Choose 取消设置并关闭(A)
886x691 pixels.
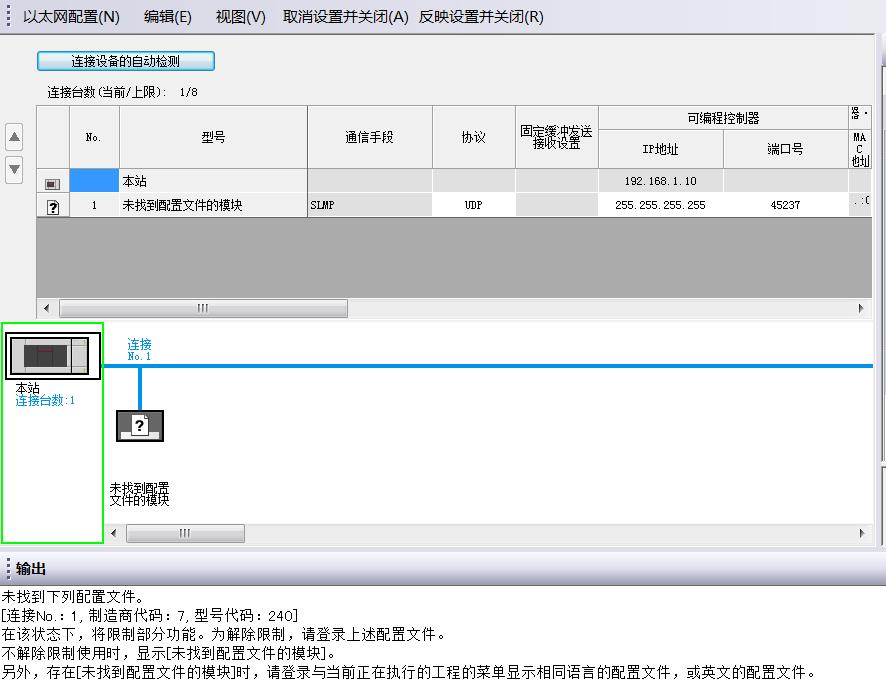coord(346,17)
